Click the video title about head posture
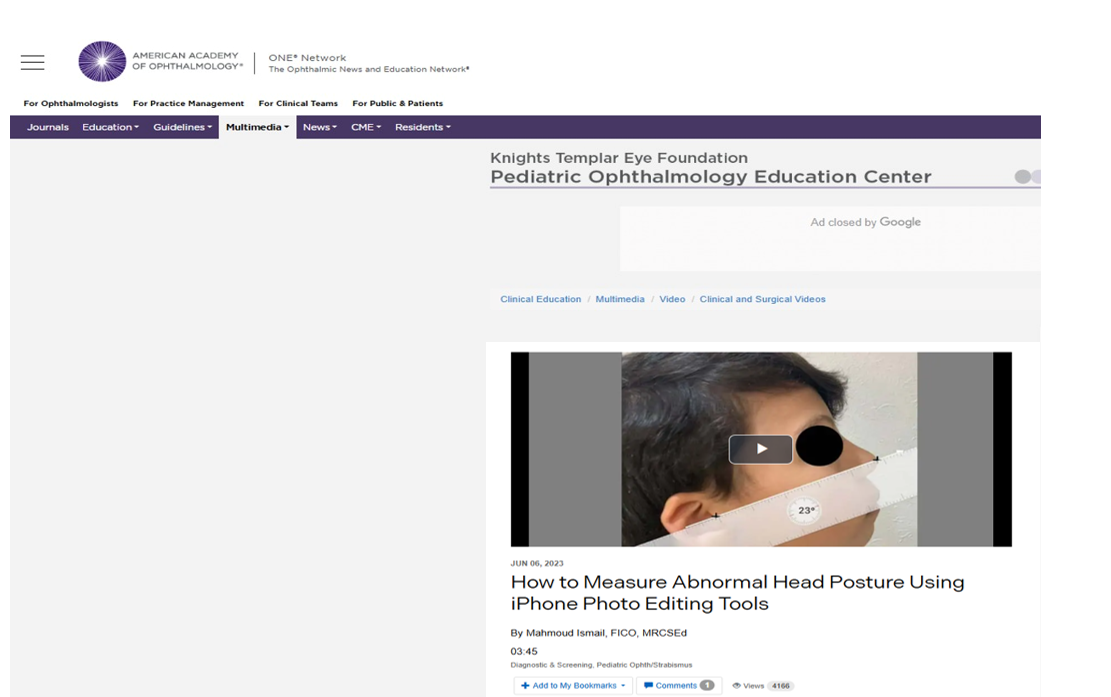 click(x=737, y=593)
